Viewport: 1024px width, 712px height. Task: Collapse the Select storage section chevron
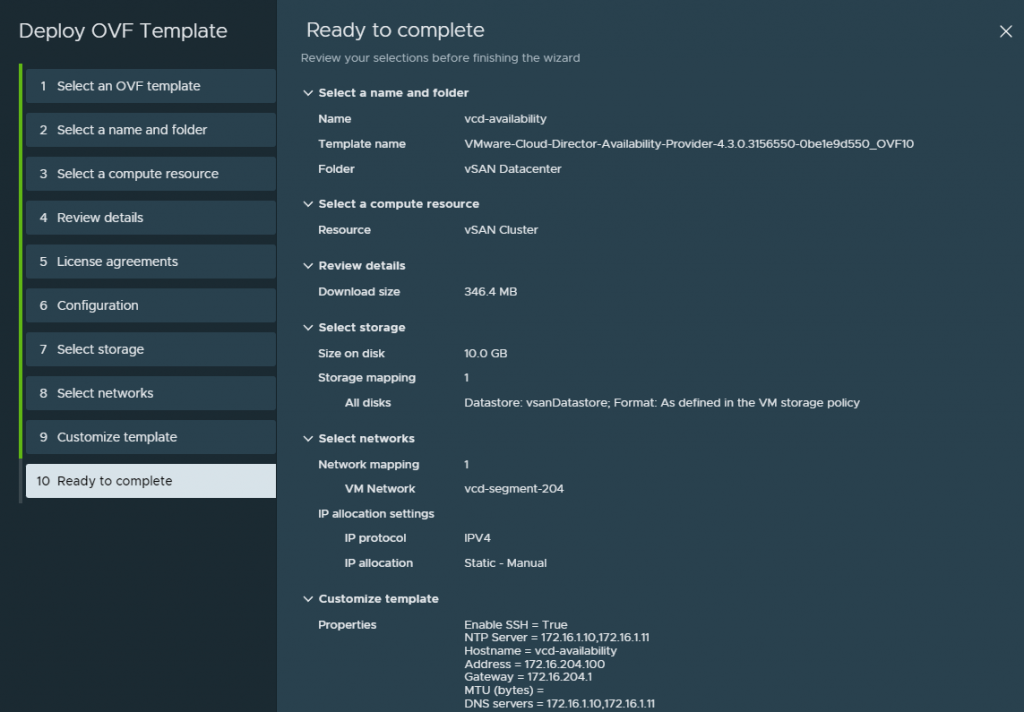(308, 327)
